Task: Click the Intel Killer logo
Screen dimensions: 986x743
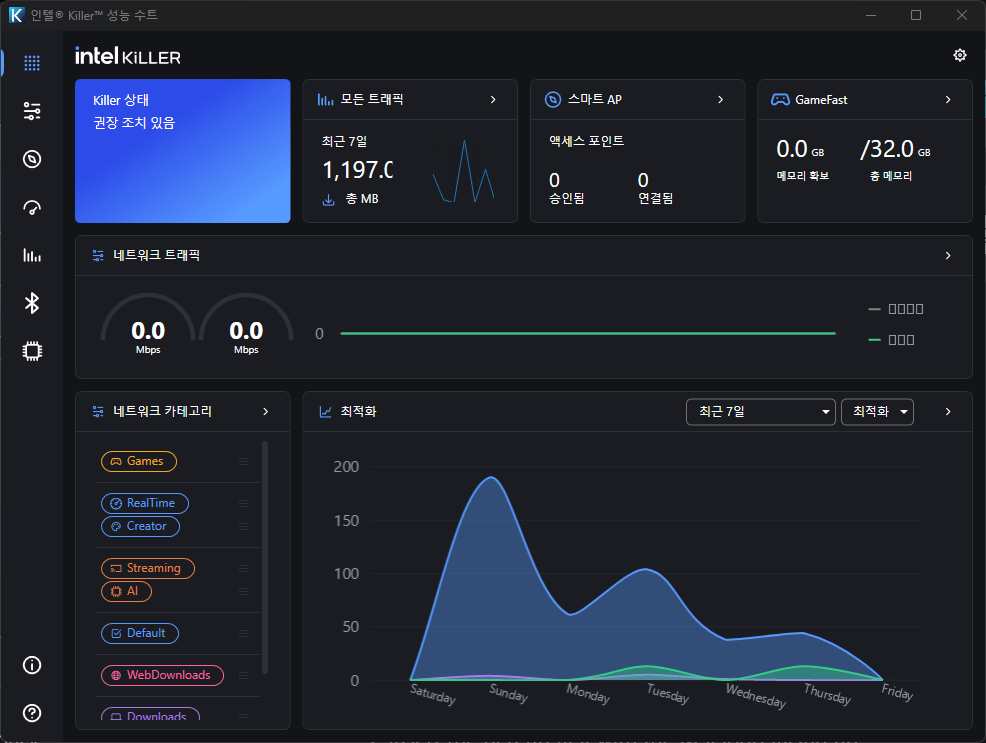Action: (x=128, y=56)
